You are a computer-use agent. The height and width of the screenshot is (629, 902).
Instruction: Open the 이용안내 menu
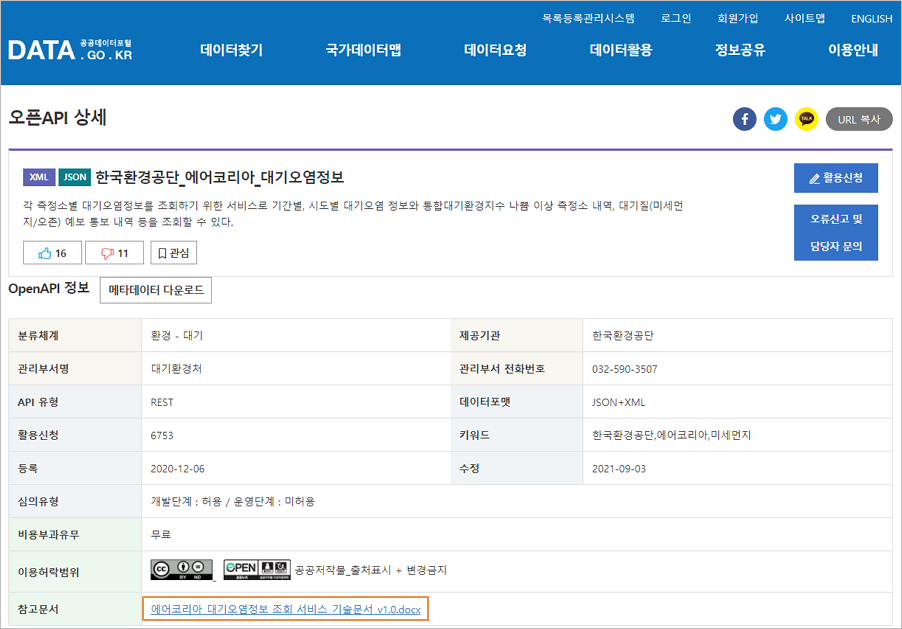(853, 50)
